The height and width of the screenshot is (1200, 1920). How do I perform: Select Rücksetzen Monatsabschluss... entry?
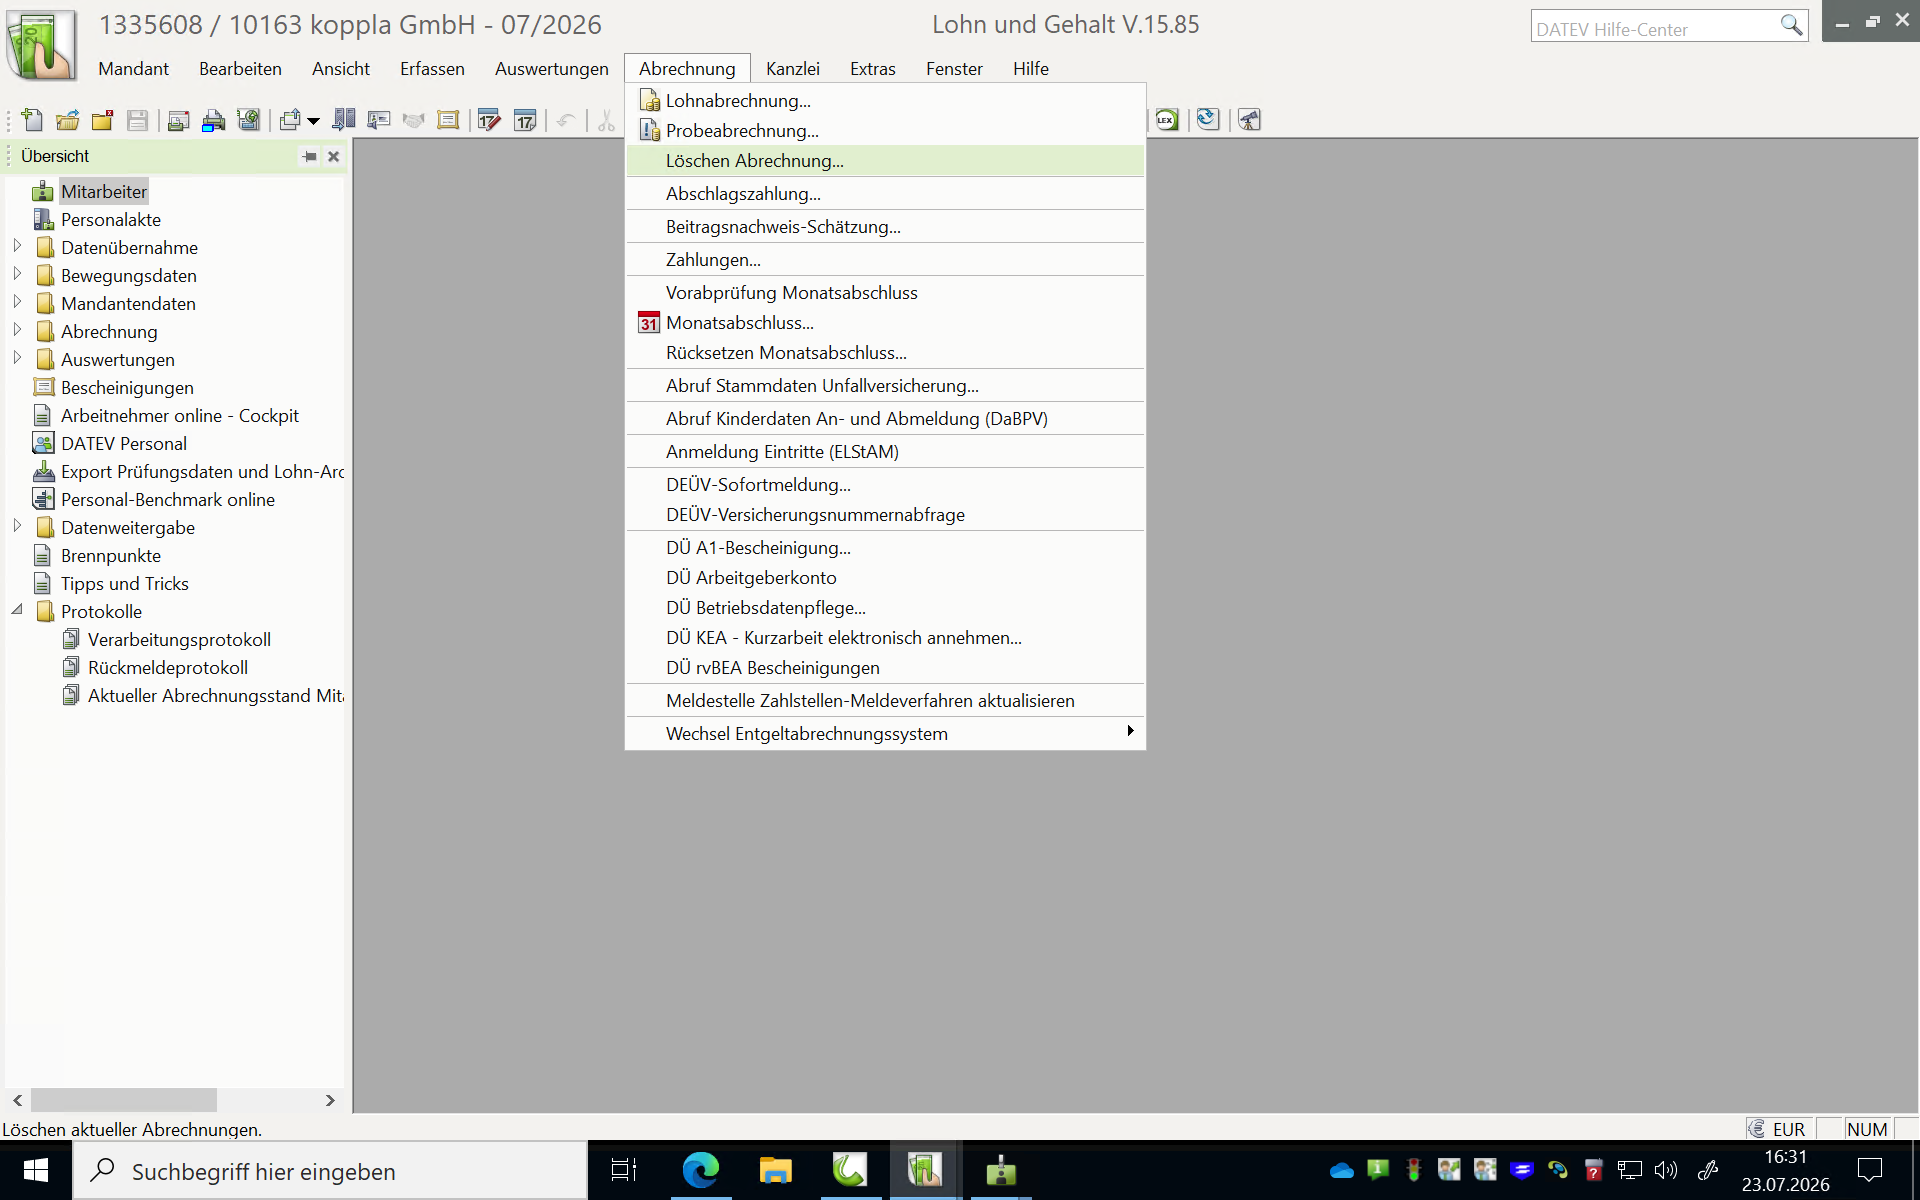coord(885,353)
